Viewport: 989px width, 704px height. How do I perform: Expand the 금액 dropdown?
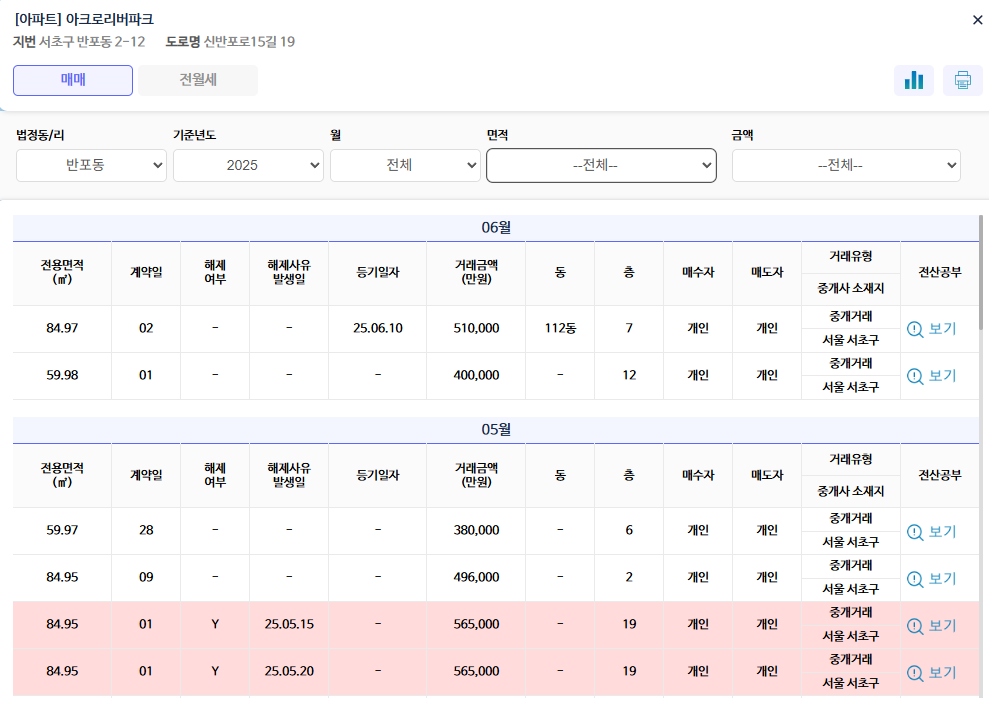coord(846,165)
